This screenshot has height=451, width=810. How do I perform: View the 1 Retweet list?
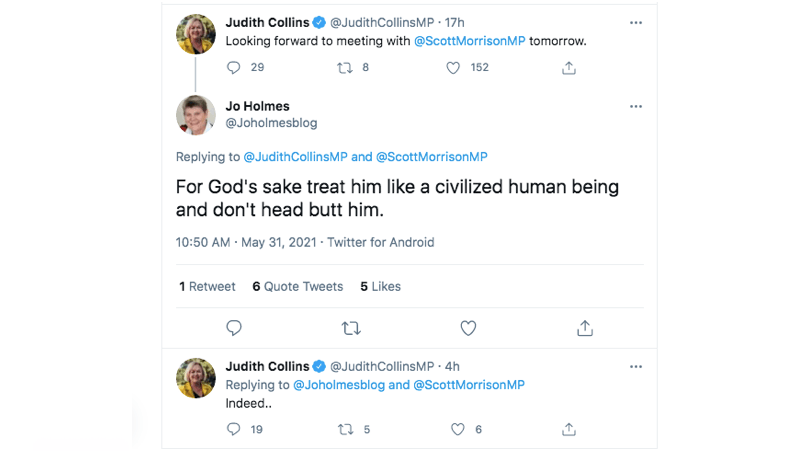pos(208,286)
